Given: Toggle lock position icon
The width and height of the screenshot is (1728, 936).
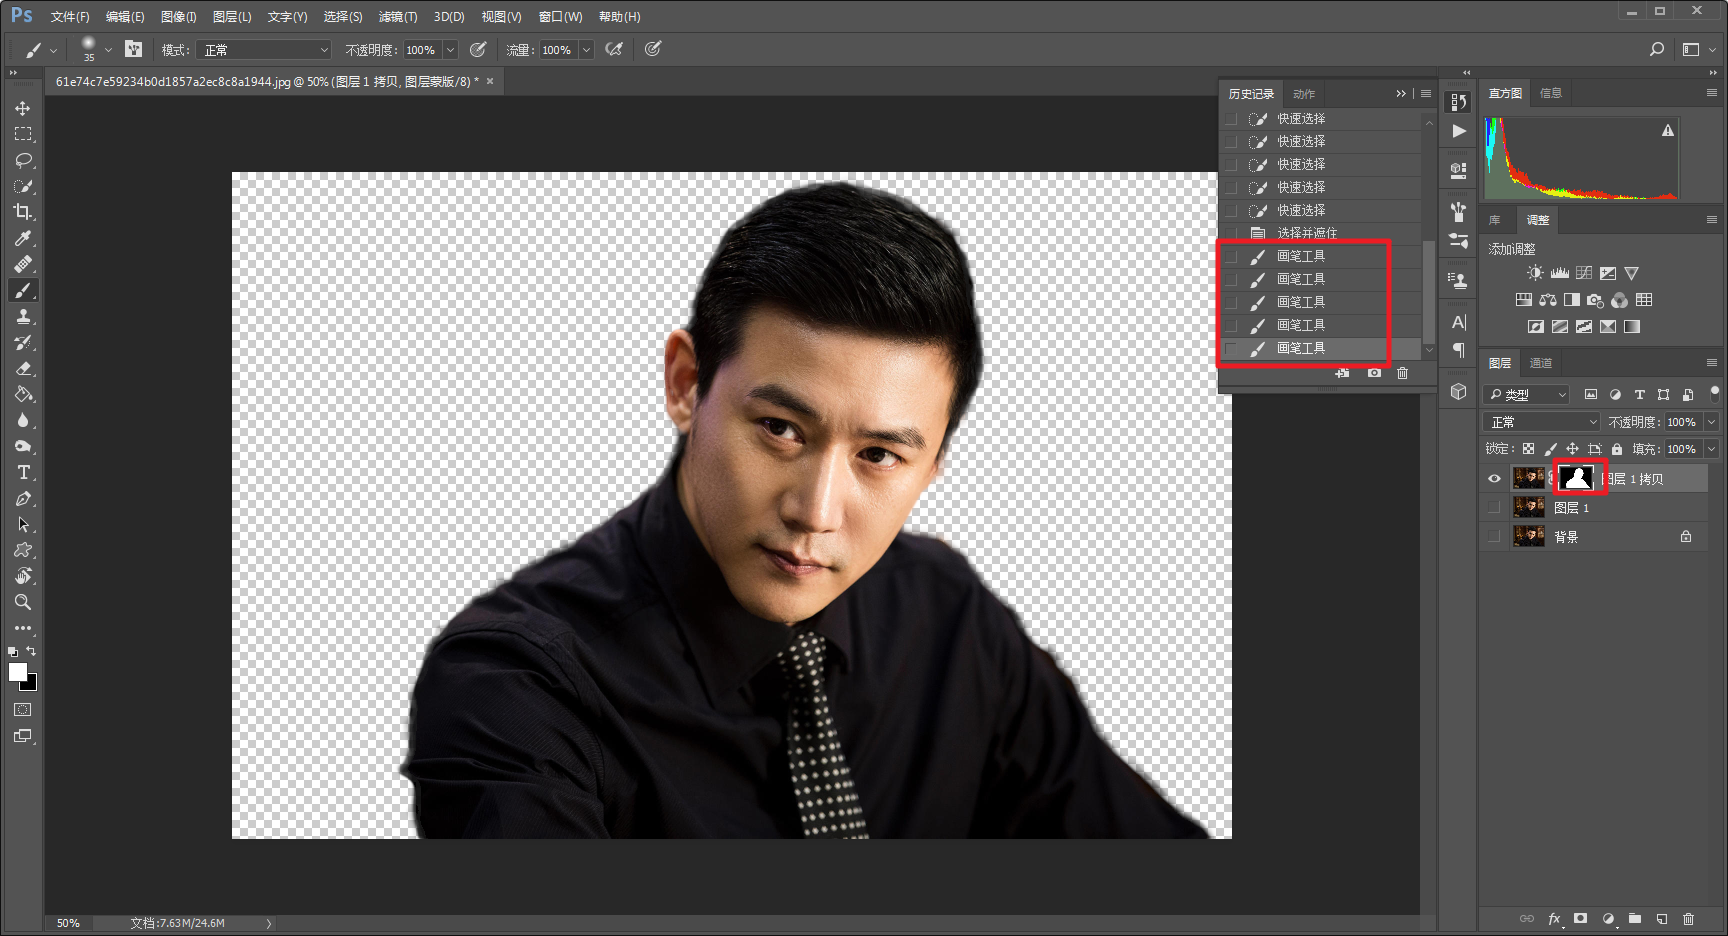Looking at the screenshot, I should point(1572,449).
